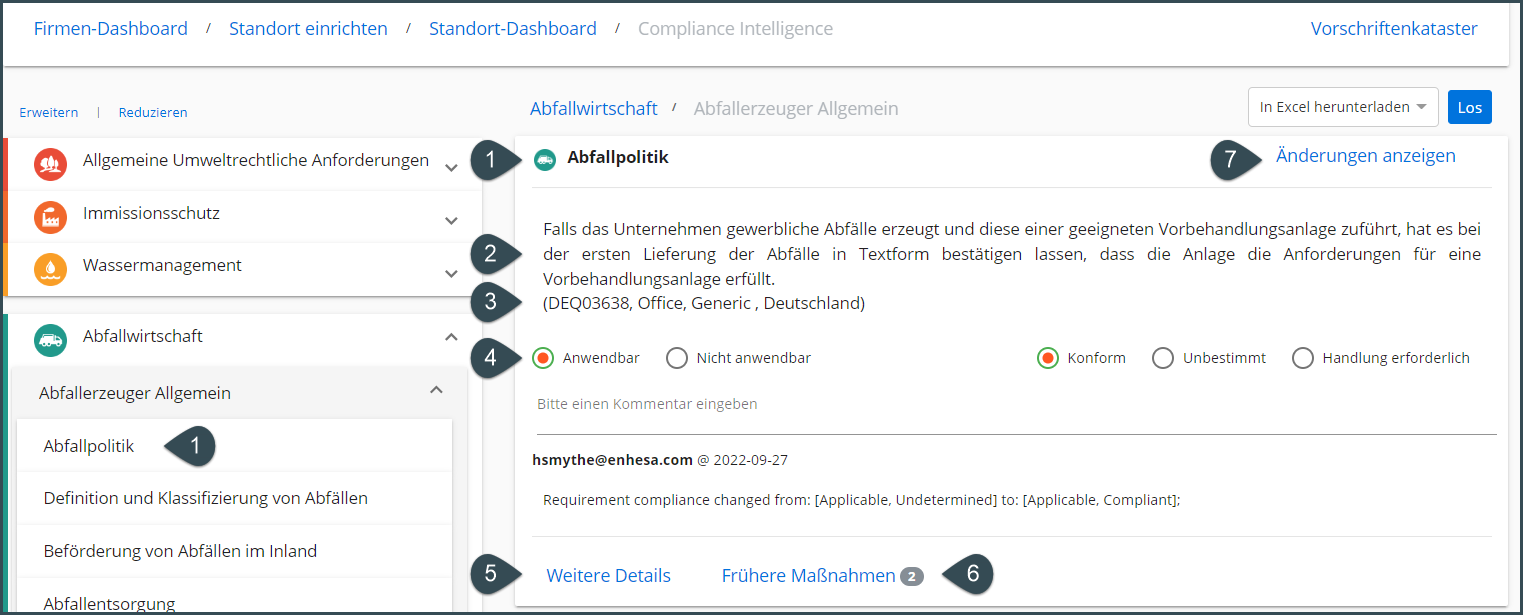
Task: Click the red tree icon for Allgemeine Umweltrechtliche Anforderungen
Action: [50, 164]
